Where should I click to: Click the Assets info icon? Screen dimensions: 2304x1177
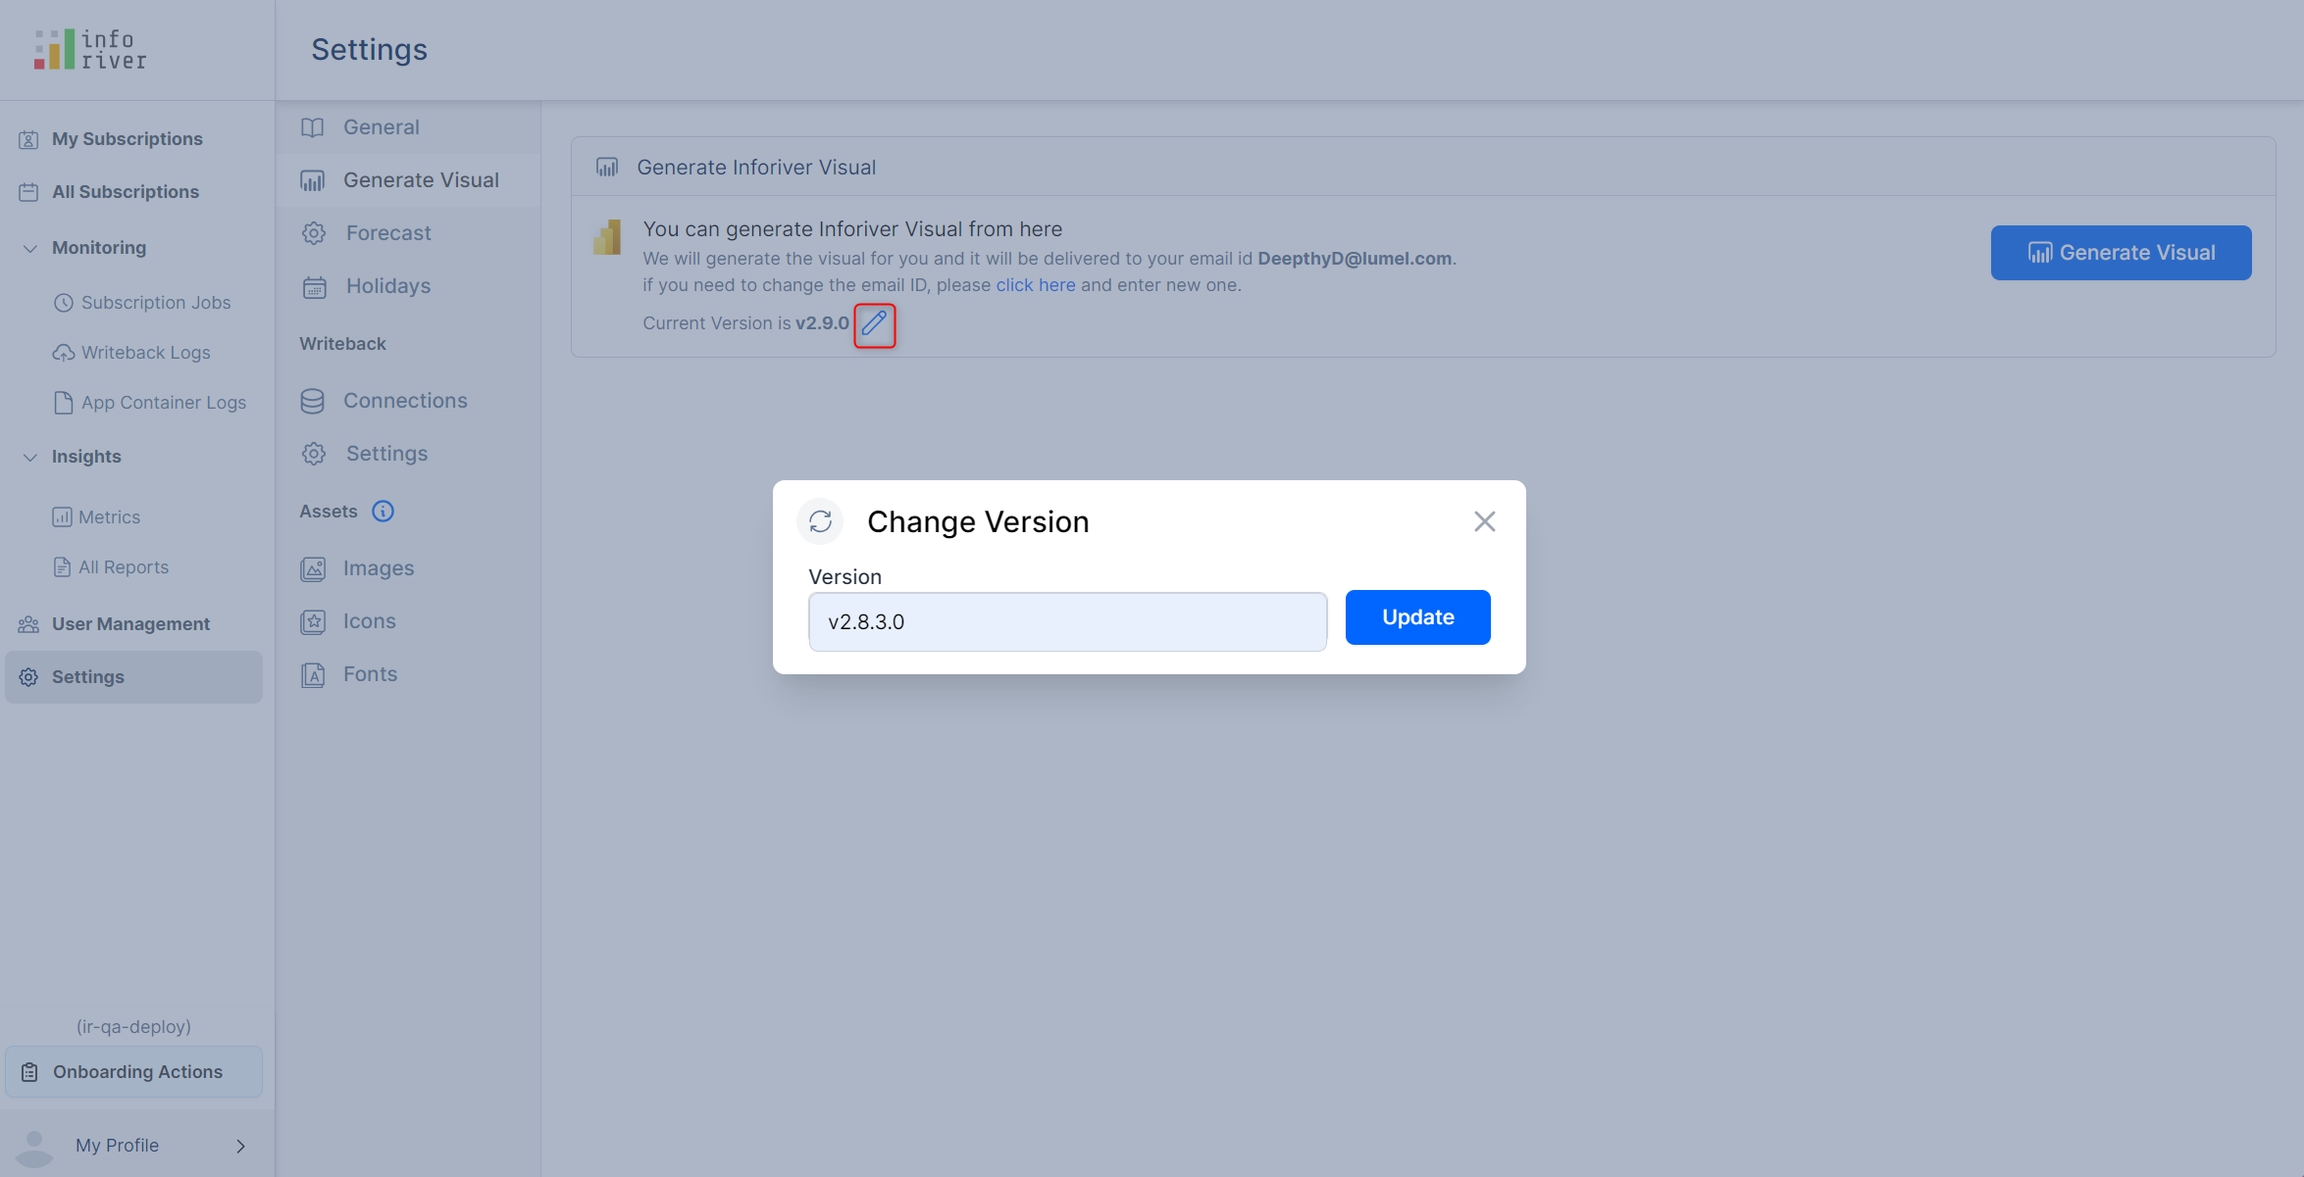point(382,511)
